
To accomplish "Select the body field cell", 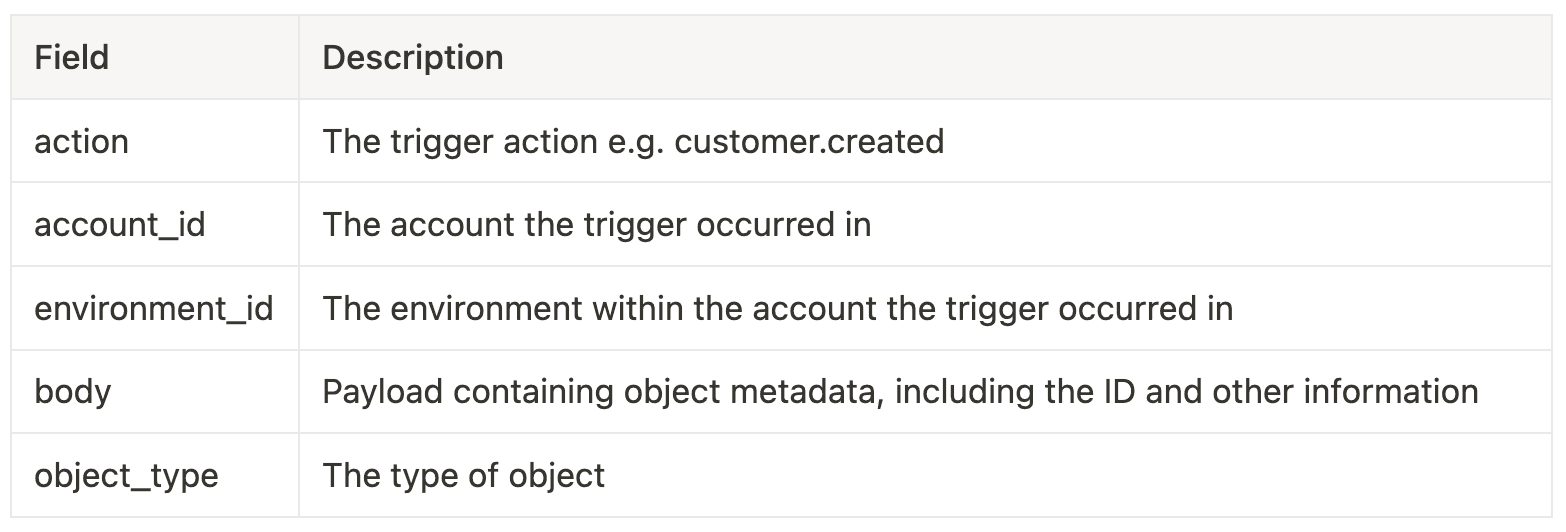I will pyautogui.click(x=72, y=391).
